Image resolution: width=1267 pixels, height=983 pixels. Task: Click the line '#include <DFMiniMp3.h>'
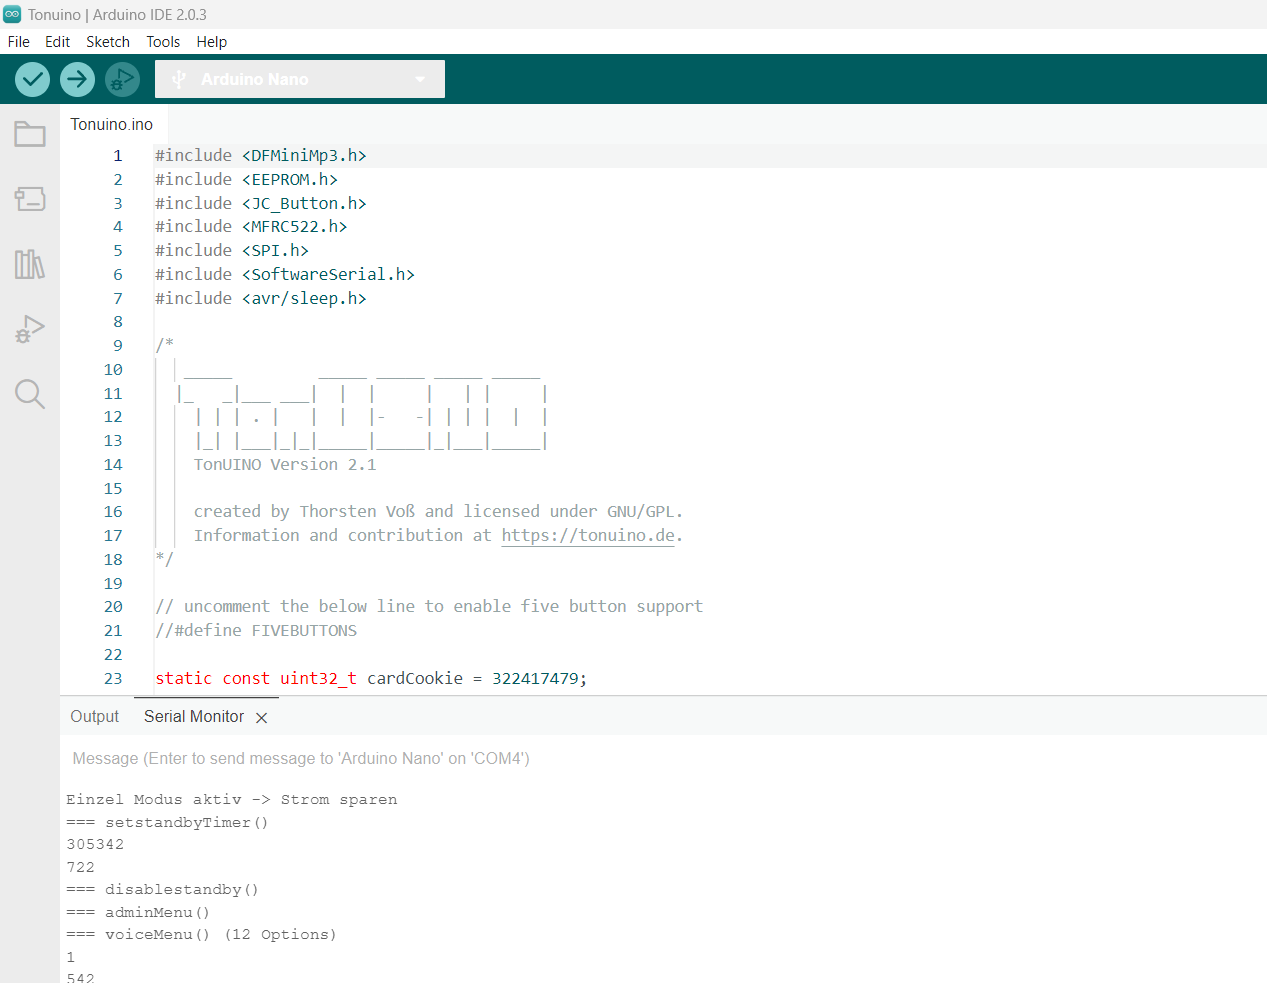pyautogui.click(x=261, y=155)
